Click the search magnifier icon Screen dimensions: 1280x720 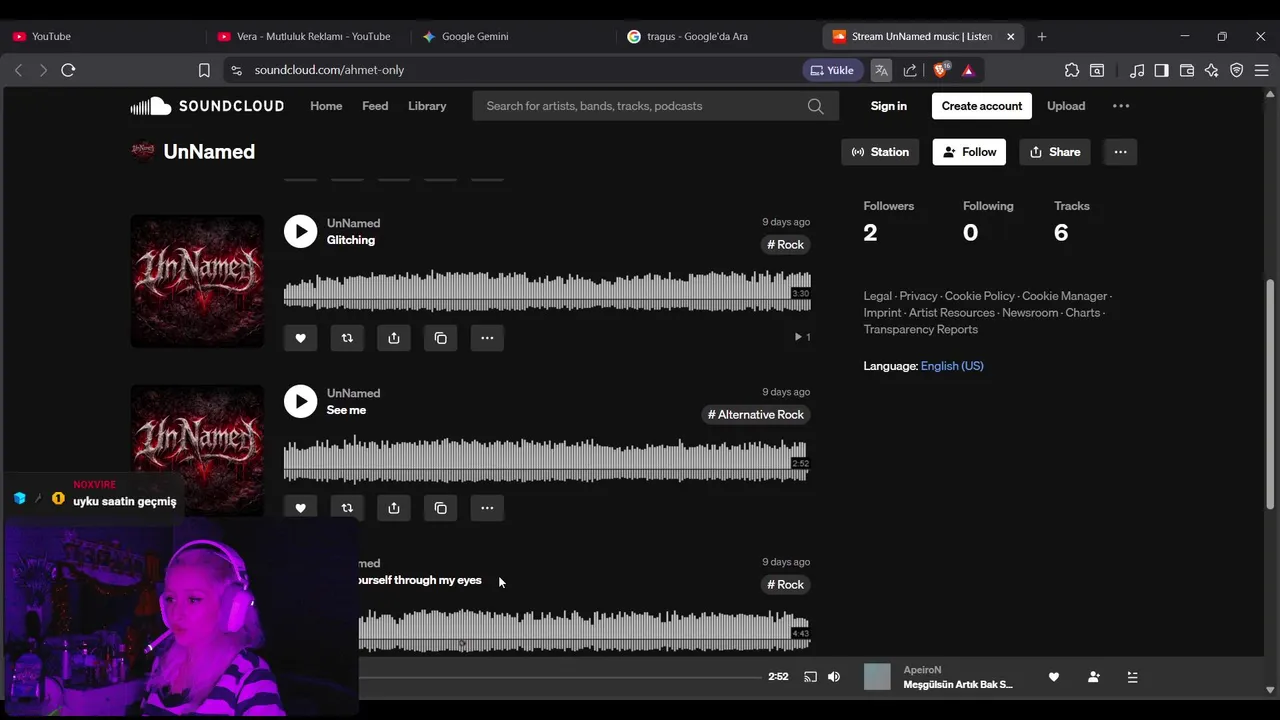point(816,106)
